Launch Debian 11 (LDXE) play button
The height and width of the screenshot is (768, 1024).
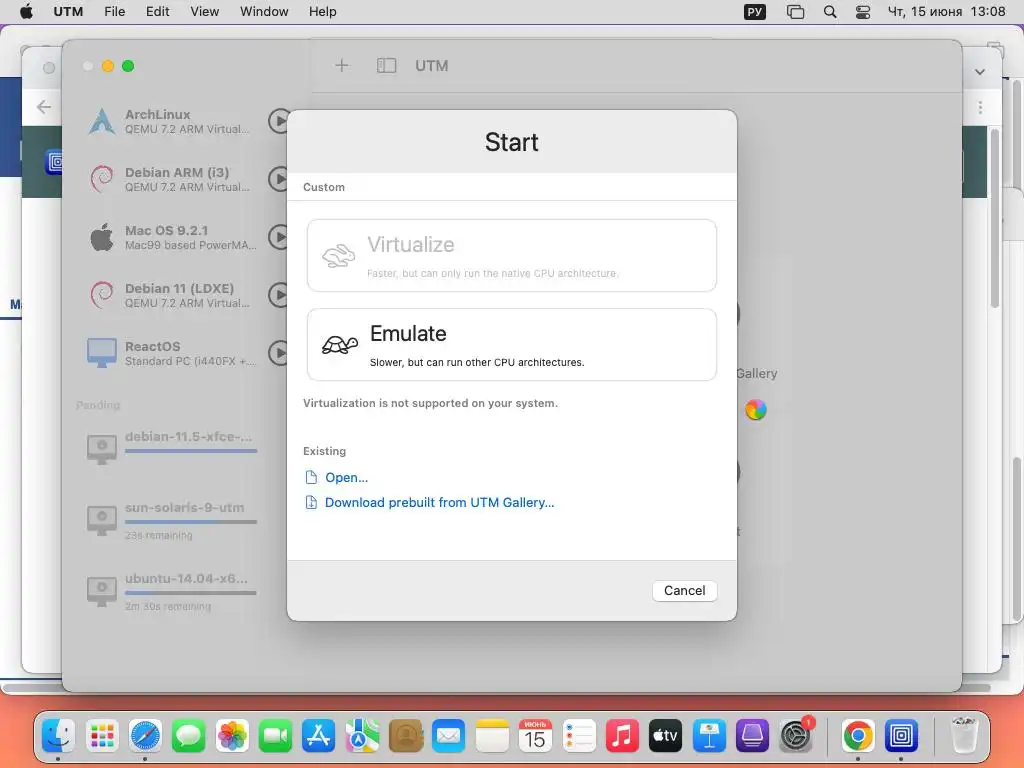pyautogui.click(x=279, y=295)
